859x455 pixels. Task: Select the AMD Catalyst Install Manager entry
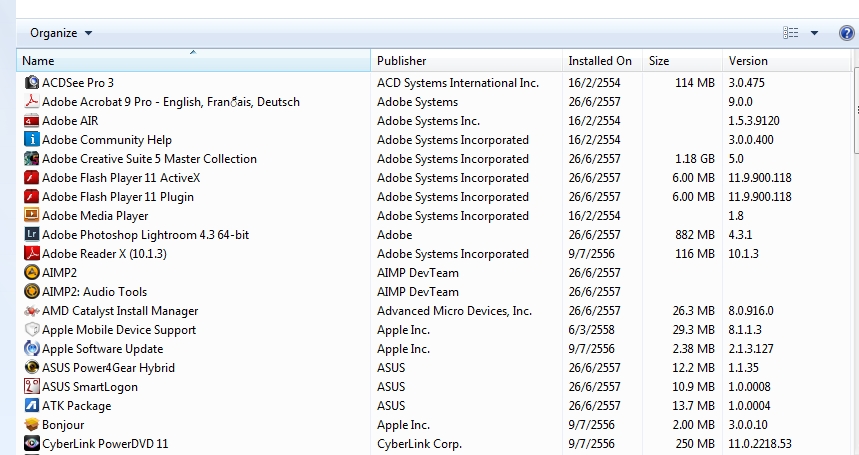tap(120, 311)
